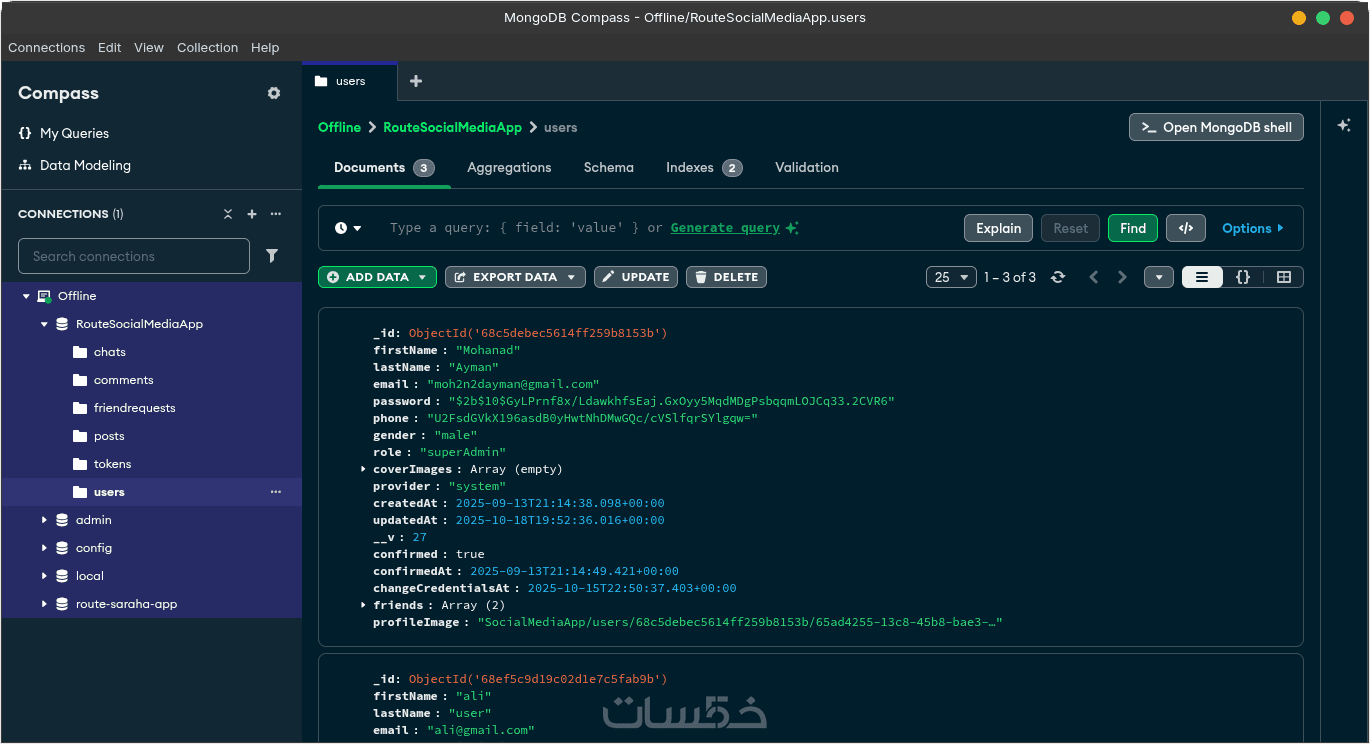Expand the local database

coord(44,576)
